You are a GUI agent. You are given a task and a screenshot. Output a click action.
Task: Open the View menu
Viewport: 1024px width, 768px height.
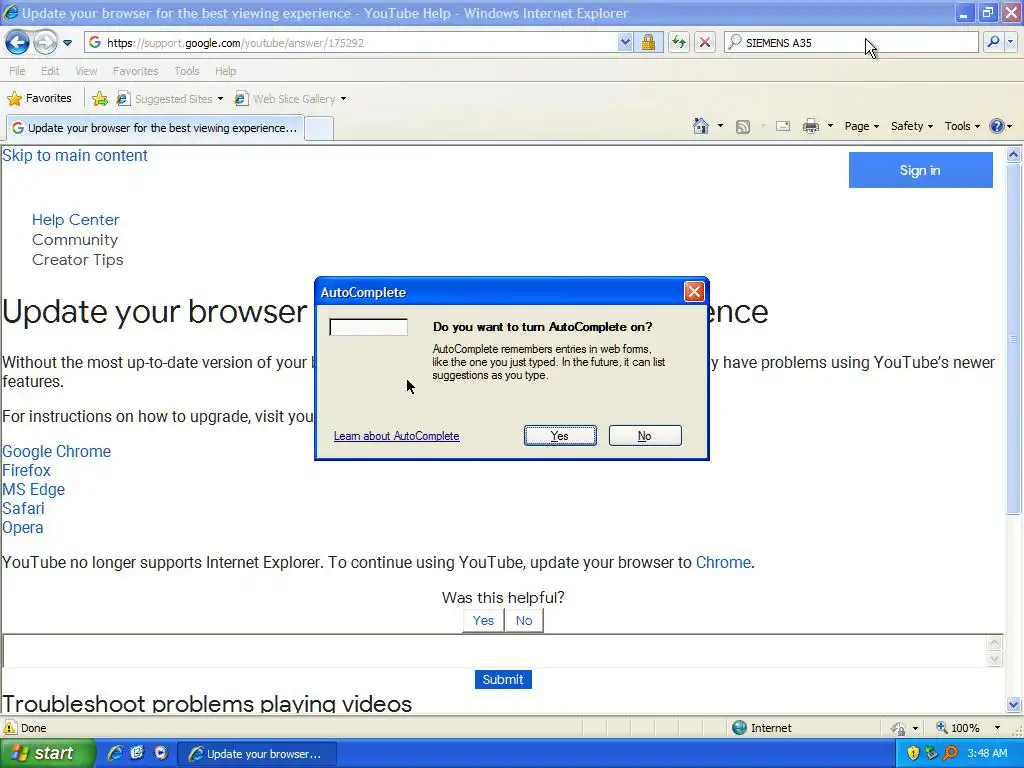pos(86,71)
